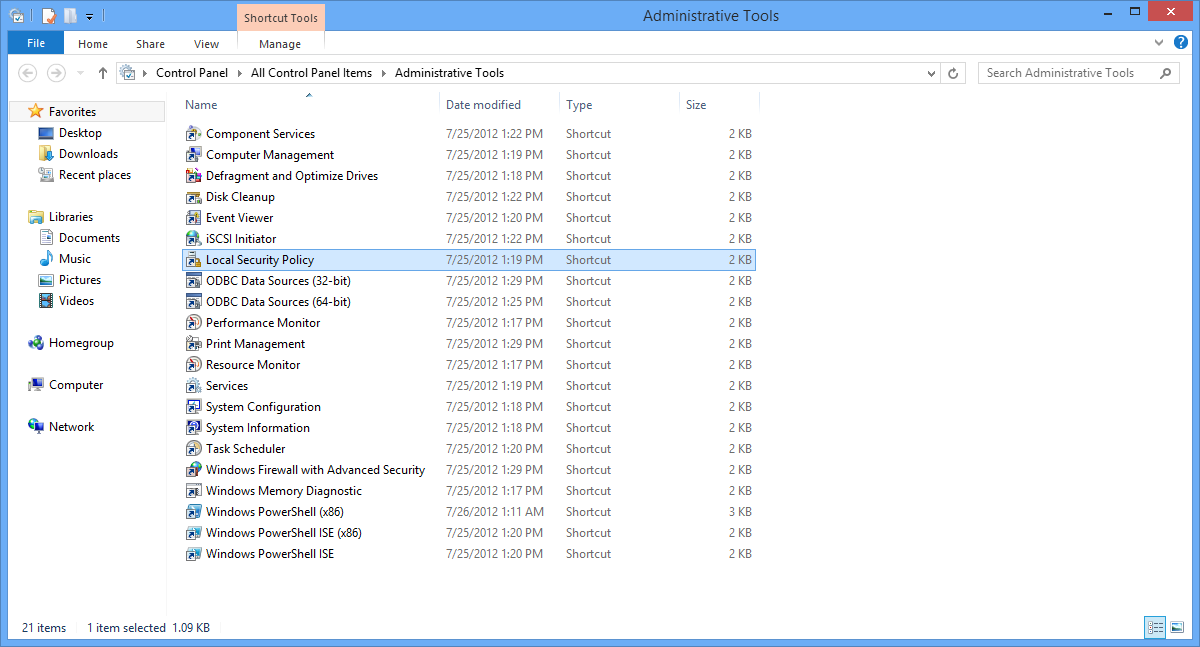Open the Recent locations dropdown arrow
1200x647 pixels.
coord(80,73)
